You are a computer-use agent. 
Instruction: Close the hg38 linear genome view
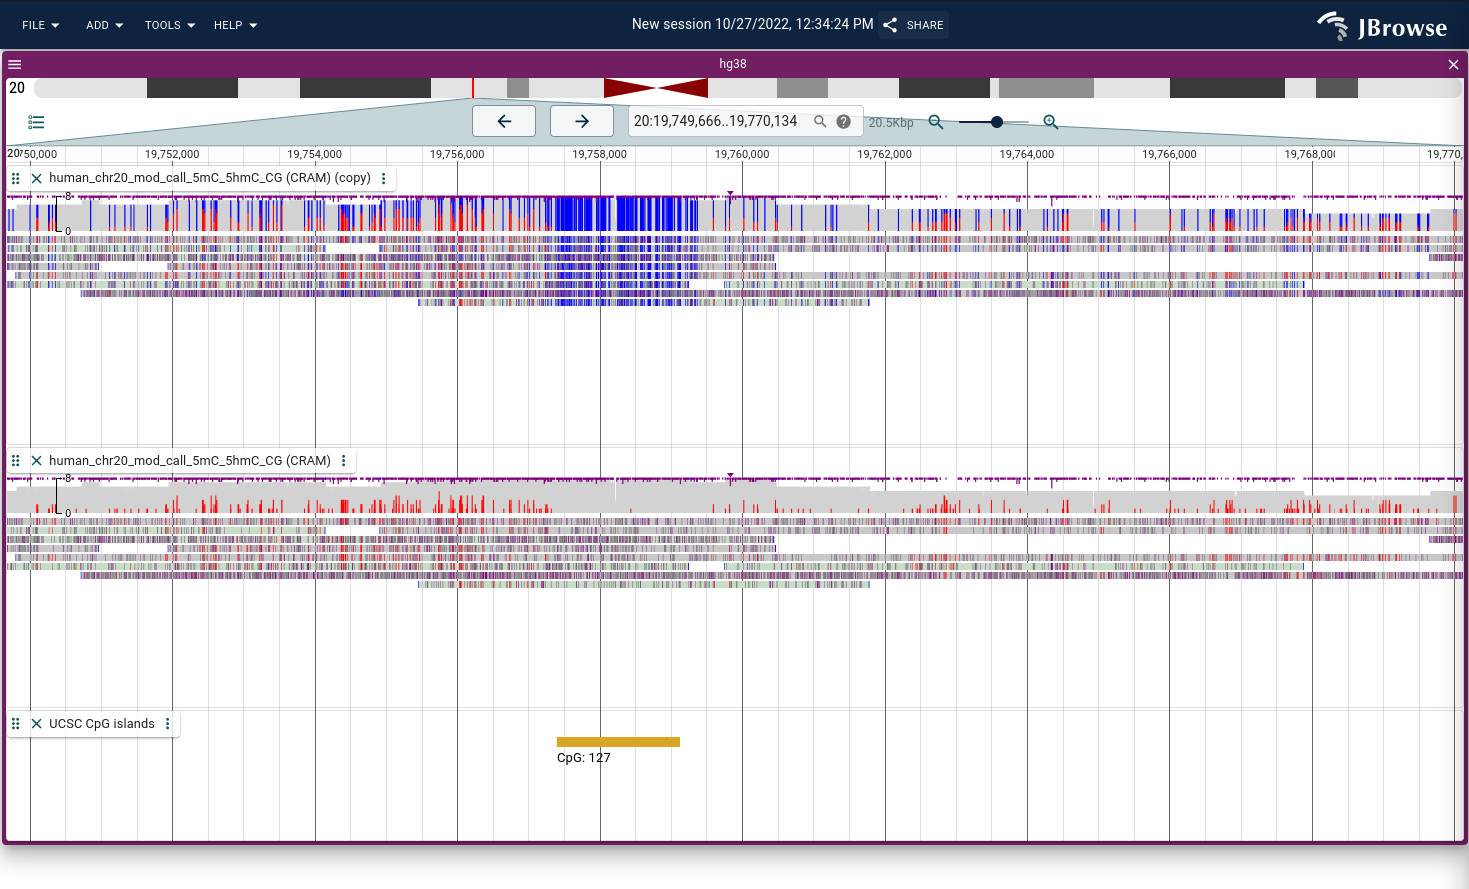(x=1453, y=64)
